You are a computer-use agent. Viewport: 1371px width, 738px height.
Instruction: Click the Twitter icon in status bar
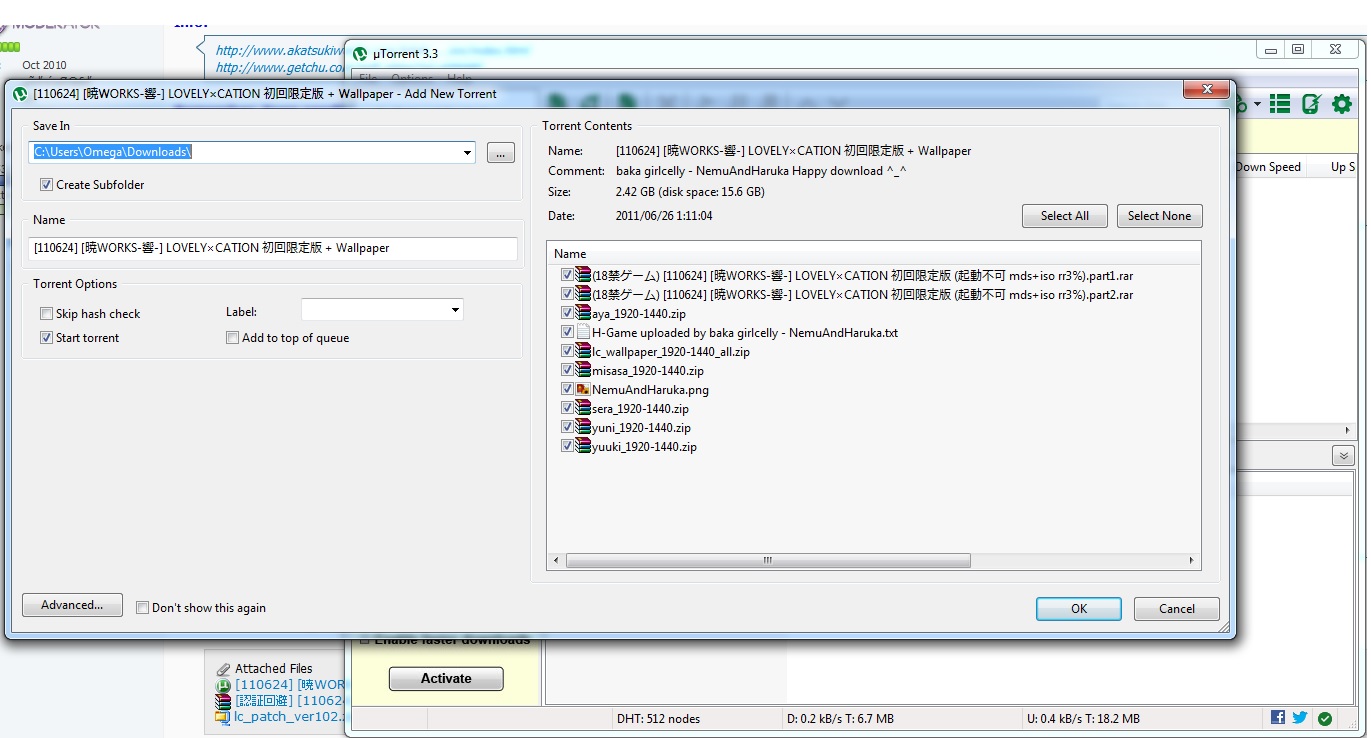point(1299,718)
